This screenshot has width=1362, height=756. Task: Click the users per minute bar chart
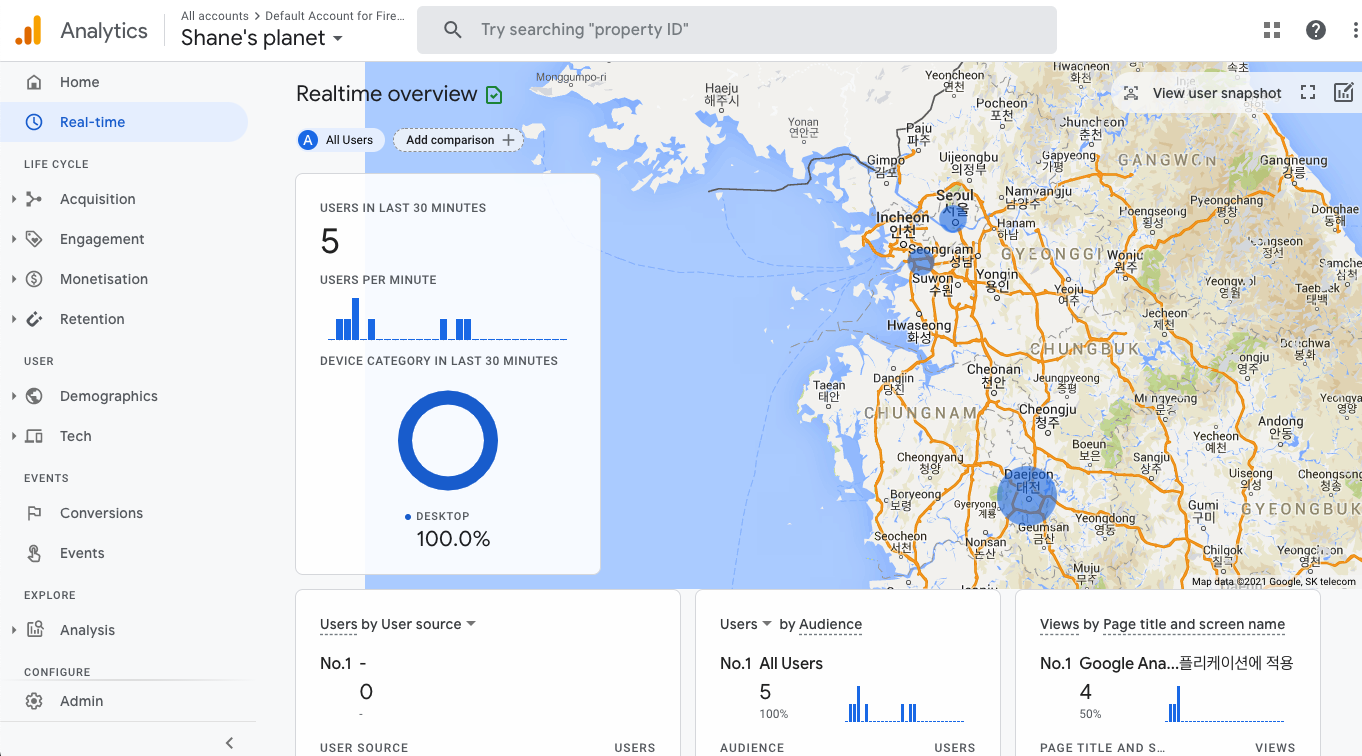pos(448,319)
